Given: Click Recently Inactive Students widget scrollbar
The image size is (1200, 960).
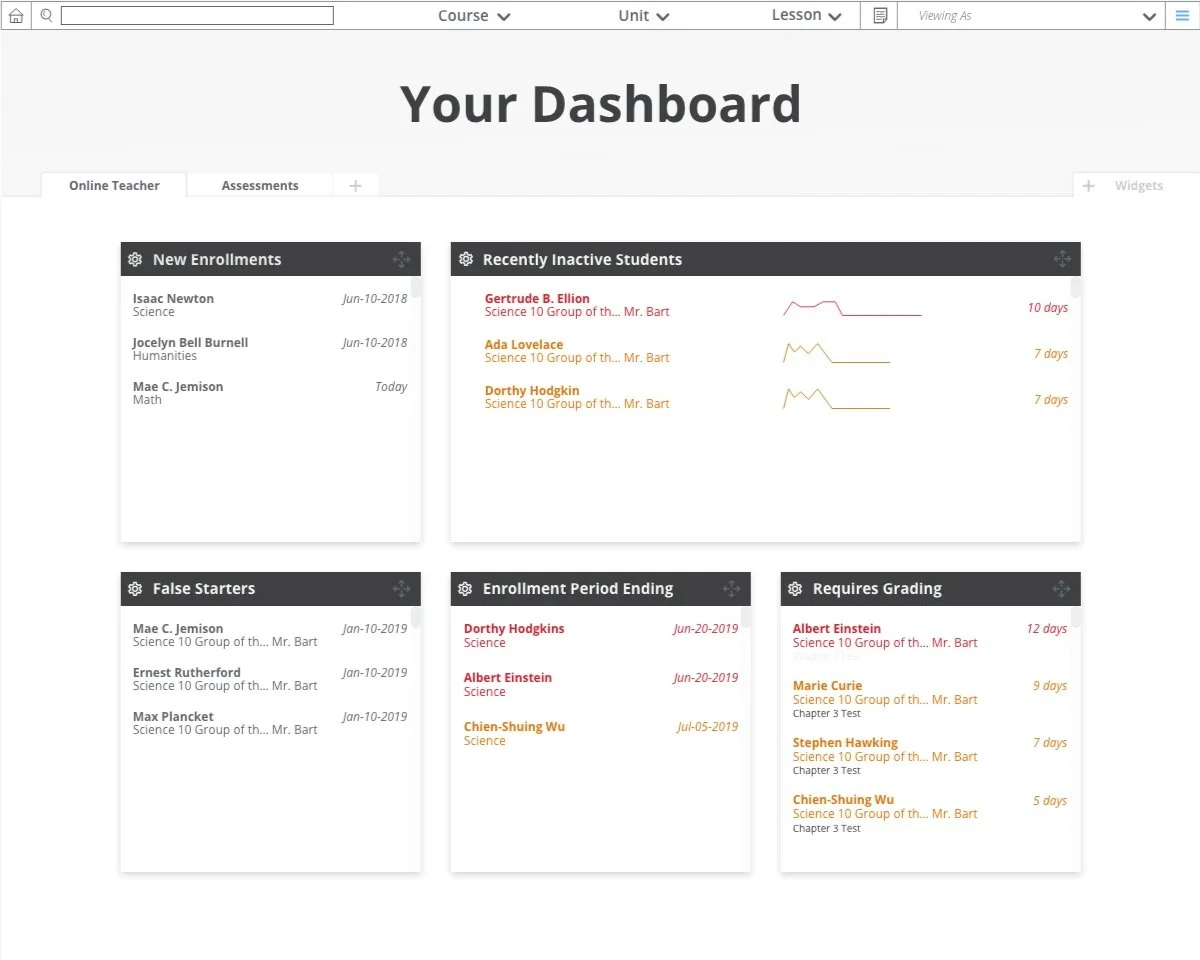Looking at the screenshot, I should click(1076, 288).
